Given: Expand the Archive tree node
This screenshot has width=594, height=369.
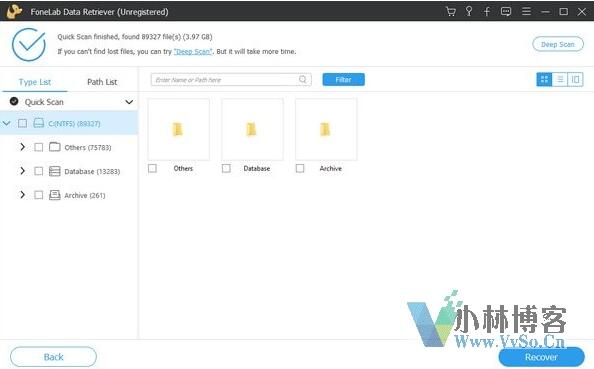Looking at the screenshot, I should [23, 195].
